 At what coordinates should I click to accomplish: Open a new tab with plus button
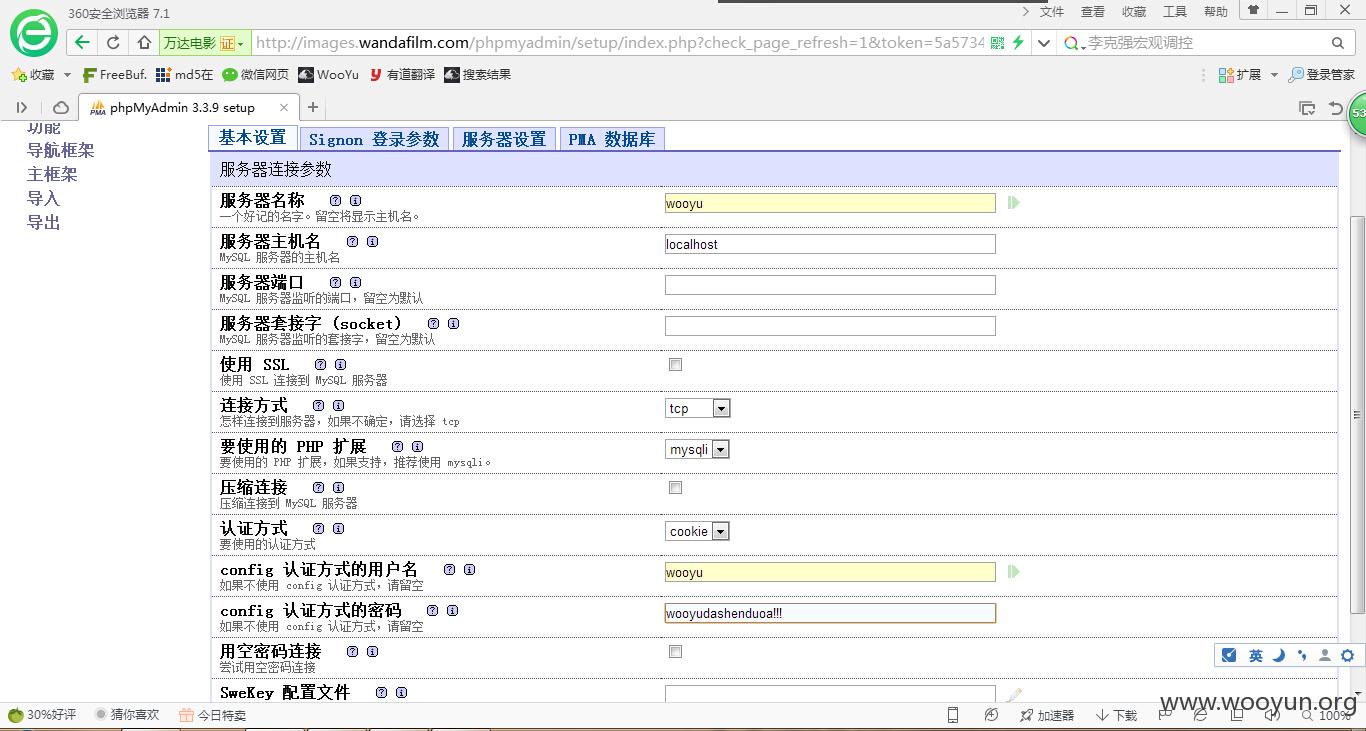[x=313, y=107]
